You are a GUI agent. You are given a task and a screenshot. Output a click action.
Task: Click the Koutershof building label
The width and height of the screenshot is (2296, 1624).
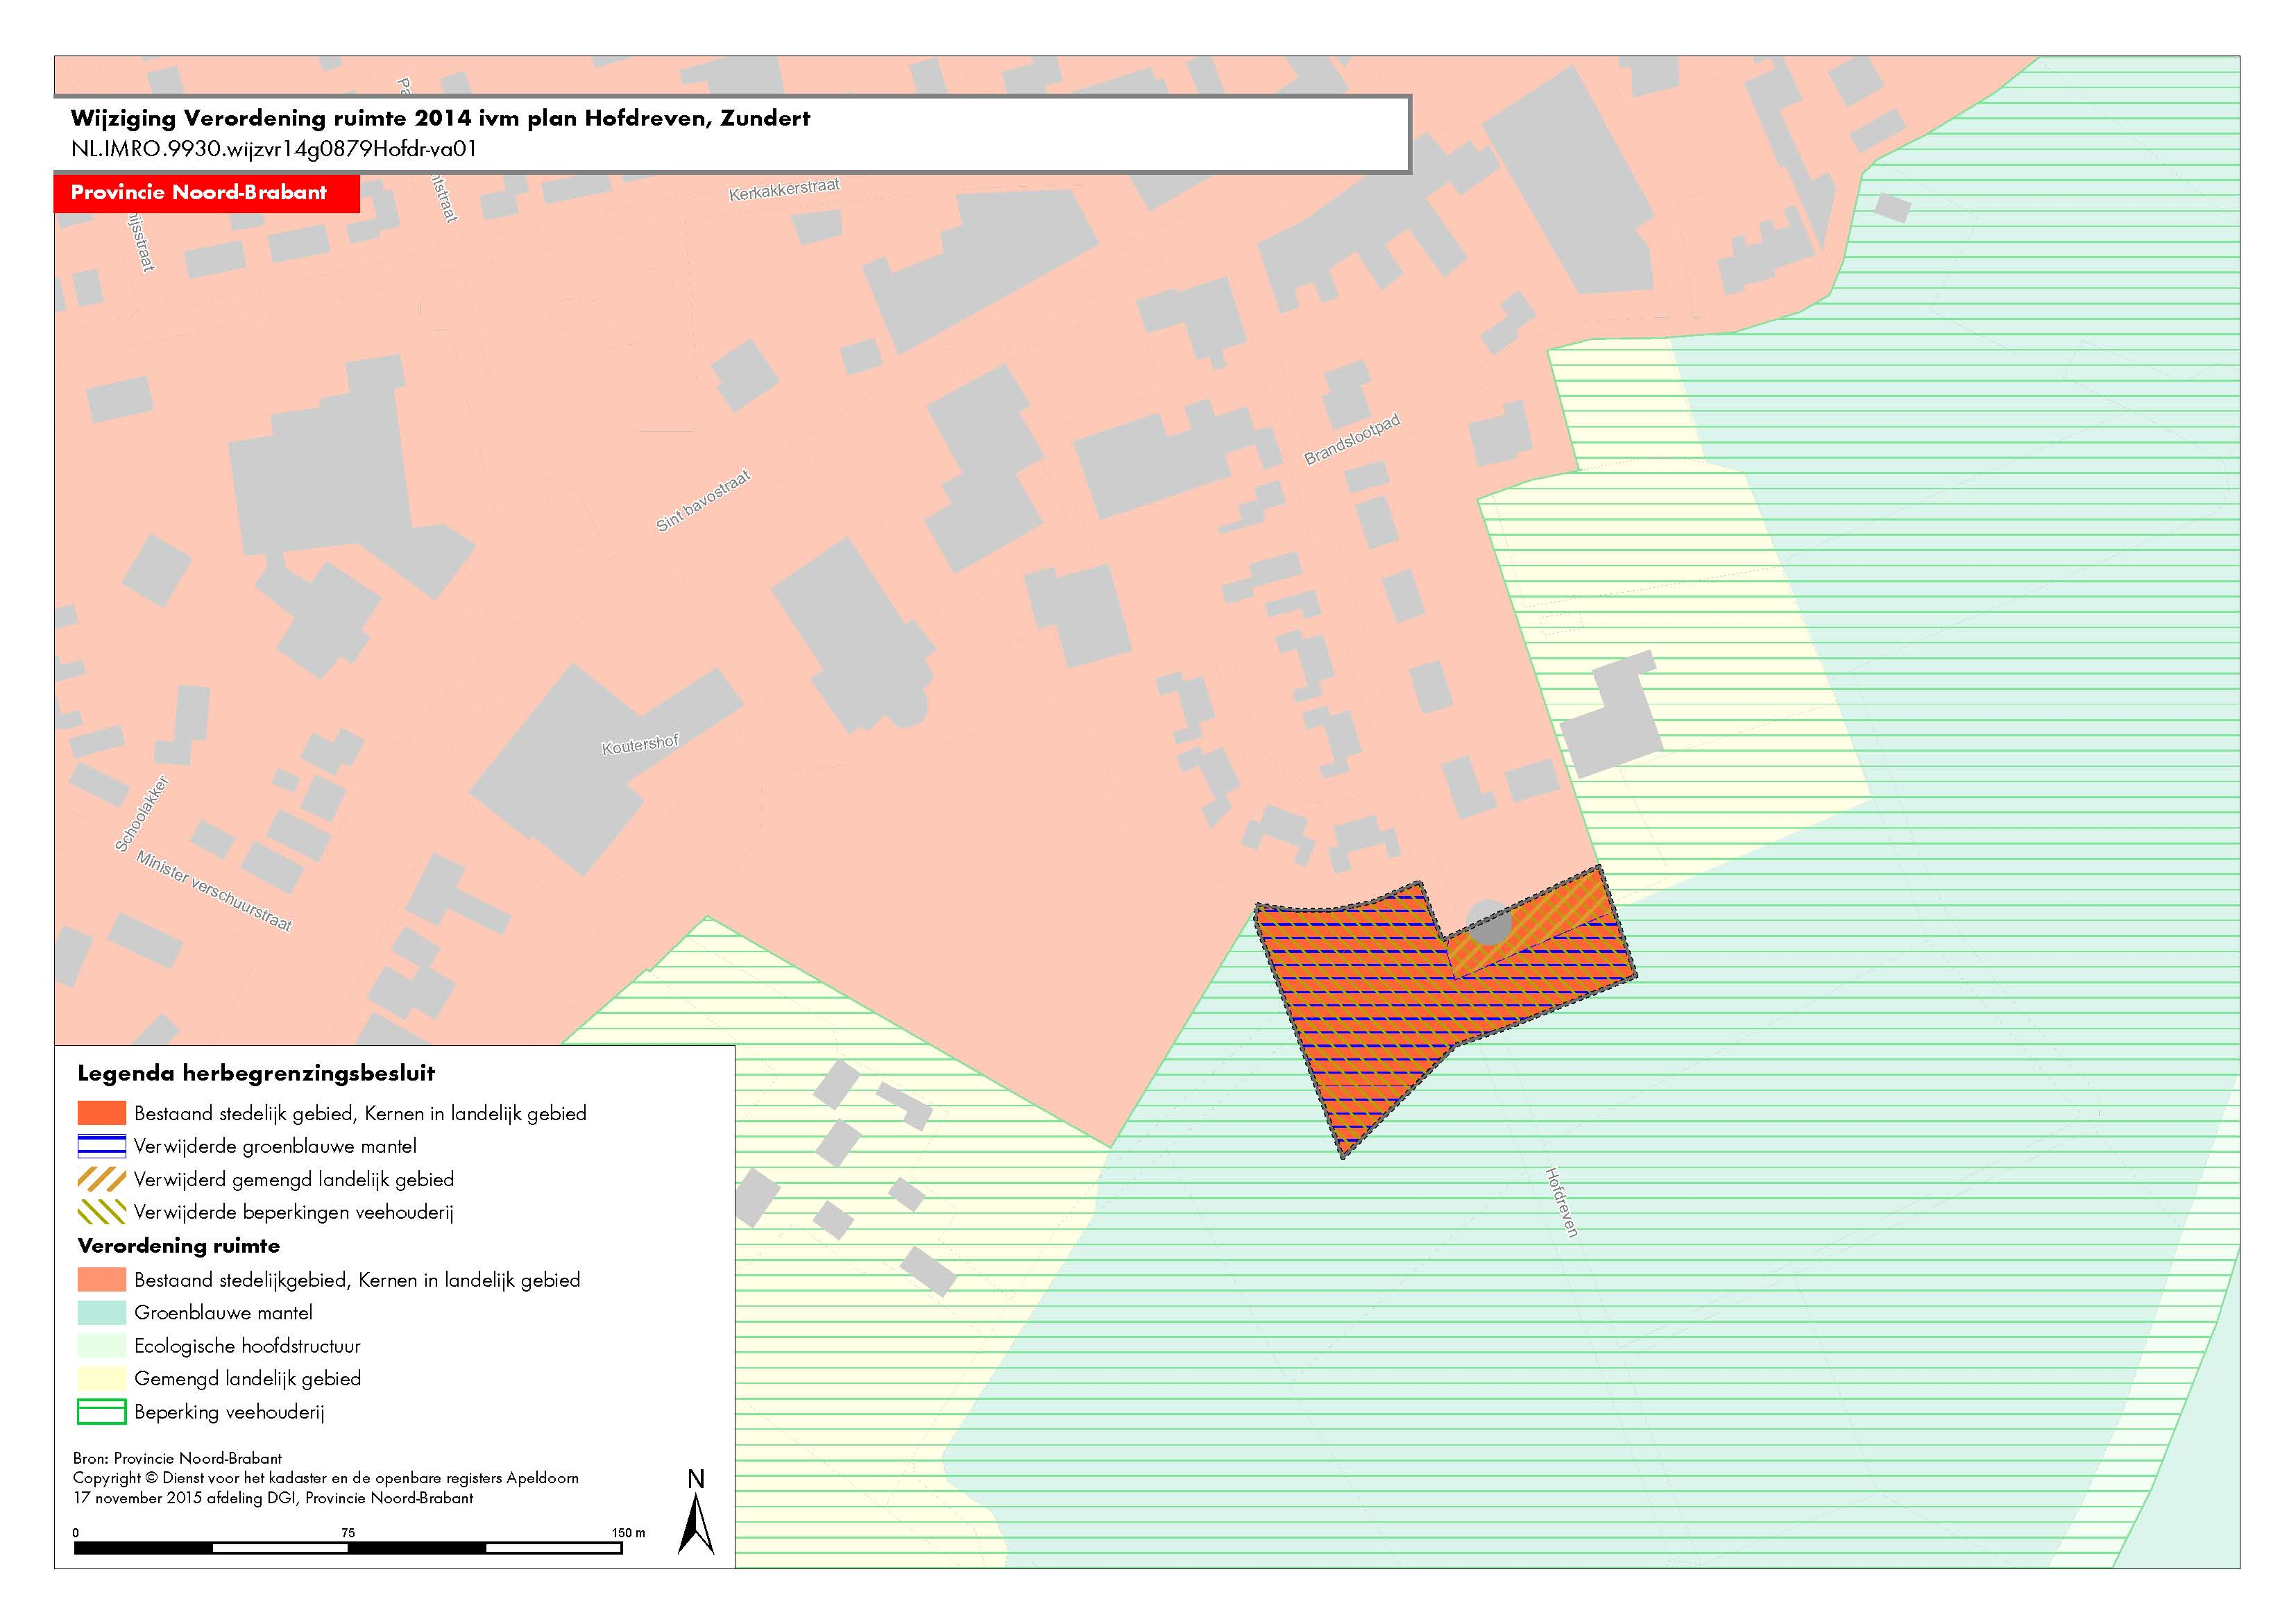coord(640,744)
